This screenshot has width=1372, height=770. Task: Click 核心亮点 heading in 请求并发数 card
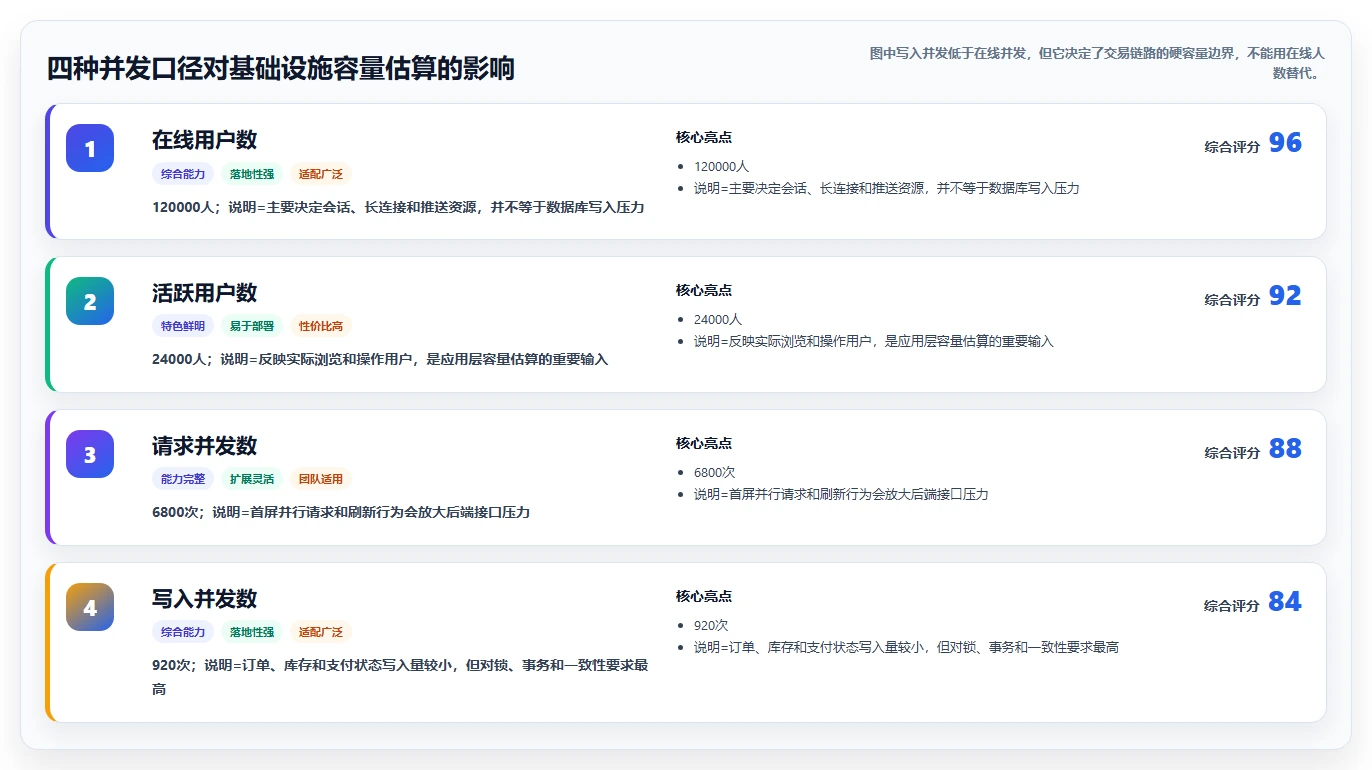[704, 444]
